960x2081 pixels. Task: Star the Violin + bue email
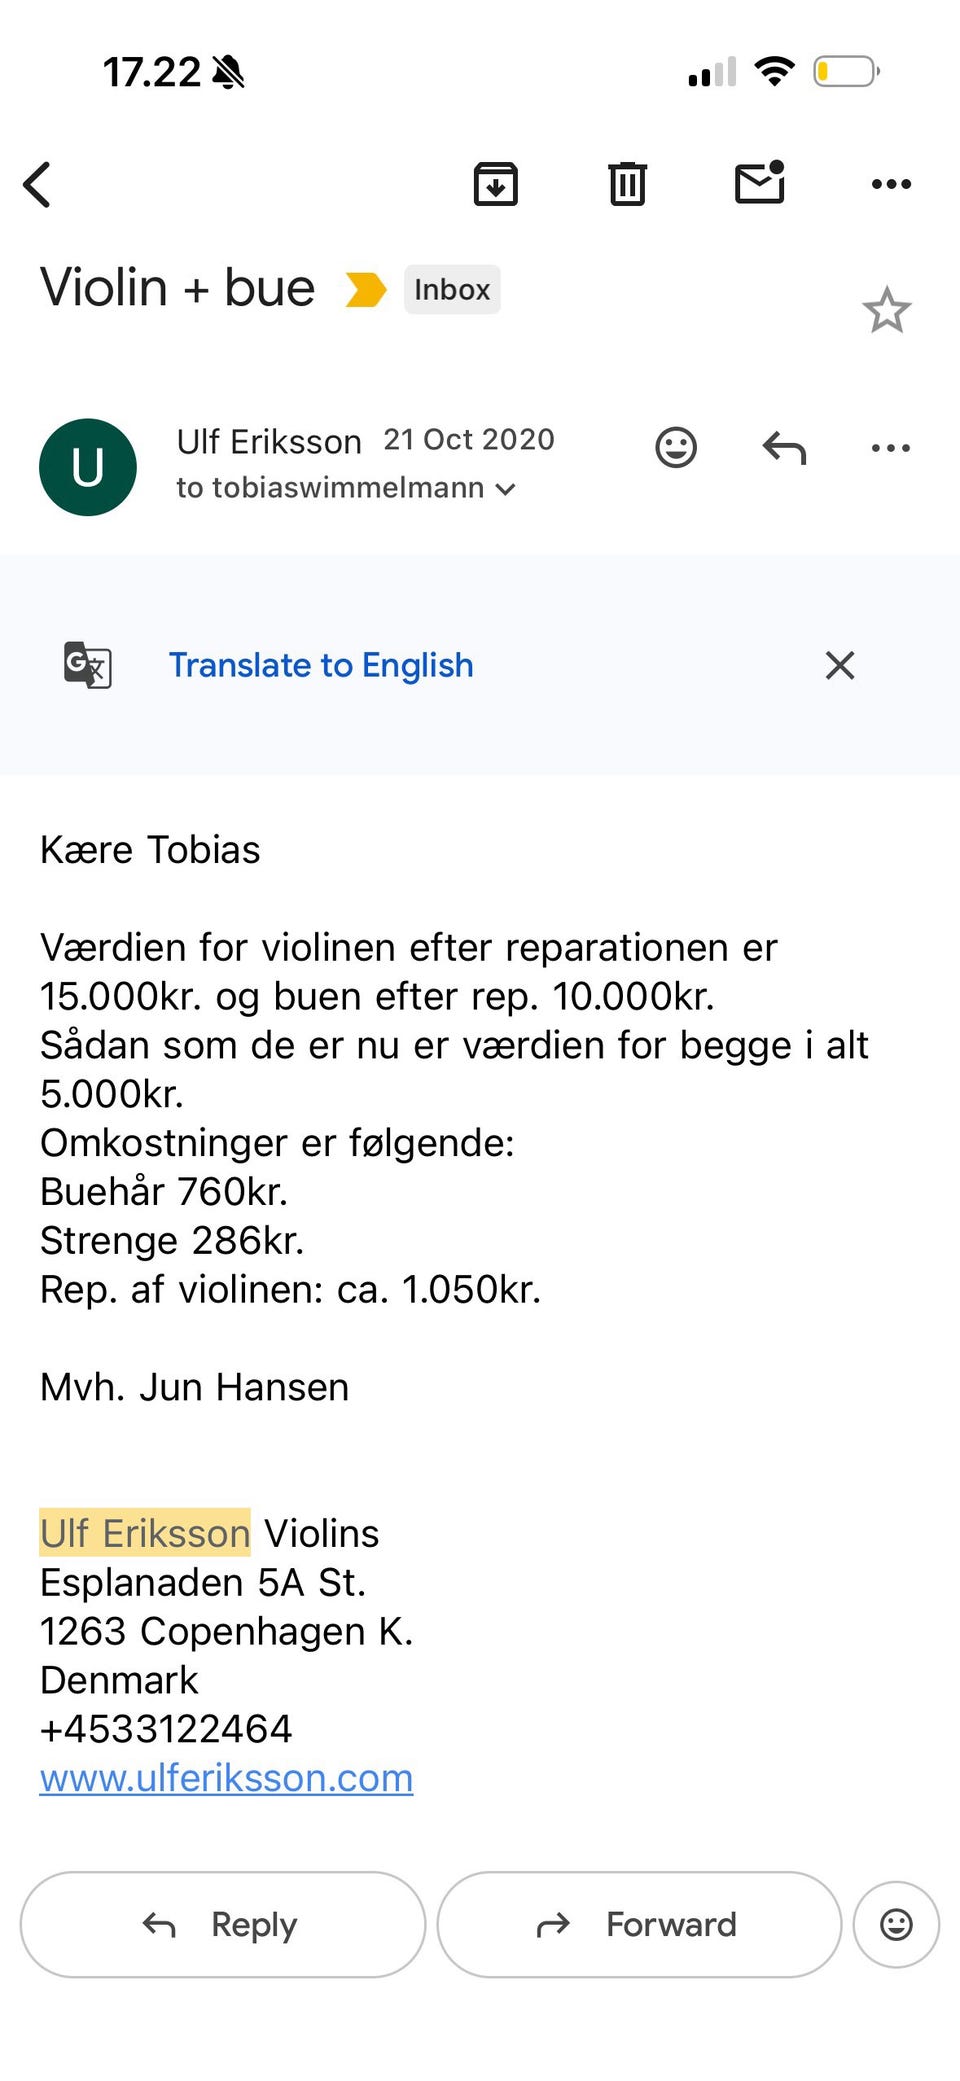[x=887, y=310]
